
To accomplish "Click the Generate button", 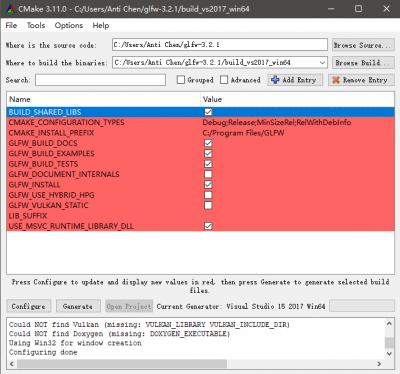I will 78,306.
